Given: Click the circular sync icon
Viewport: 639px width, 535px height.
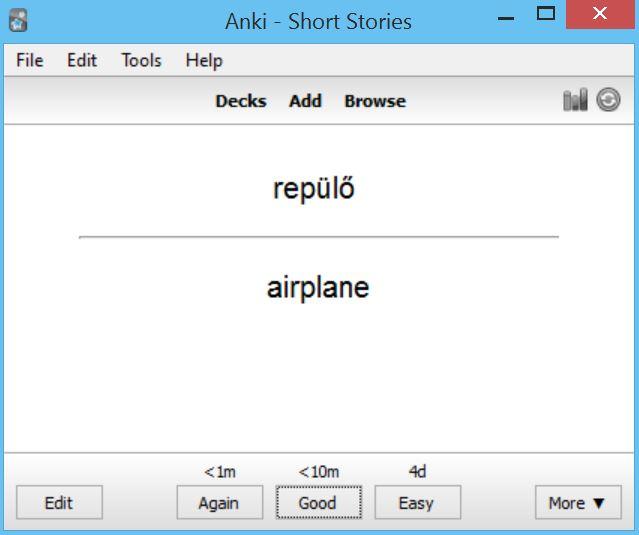Looking at the screenshot, I should [608, 99].
